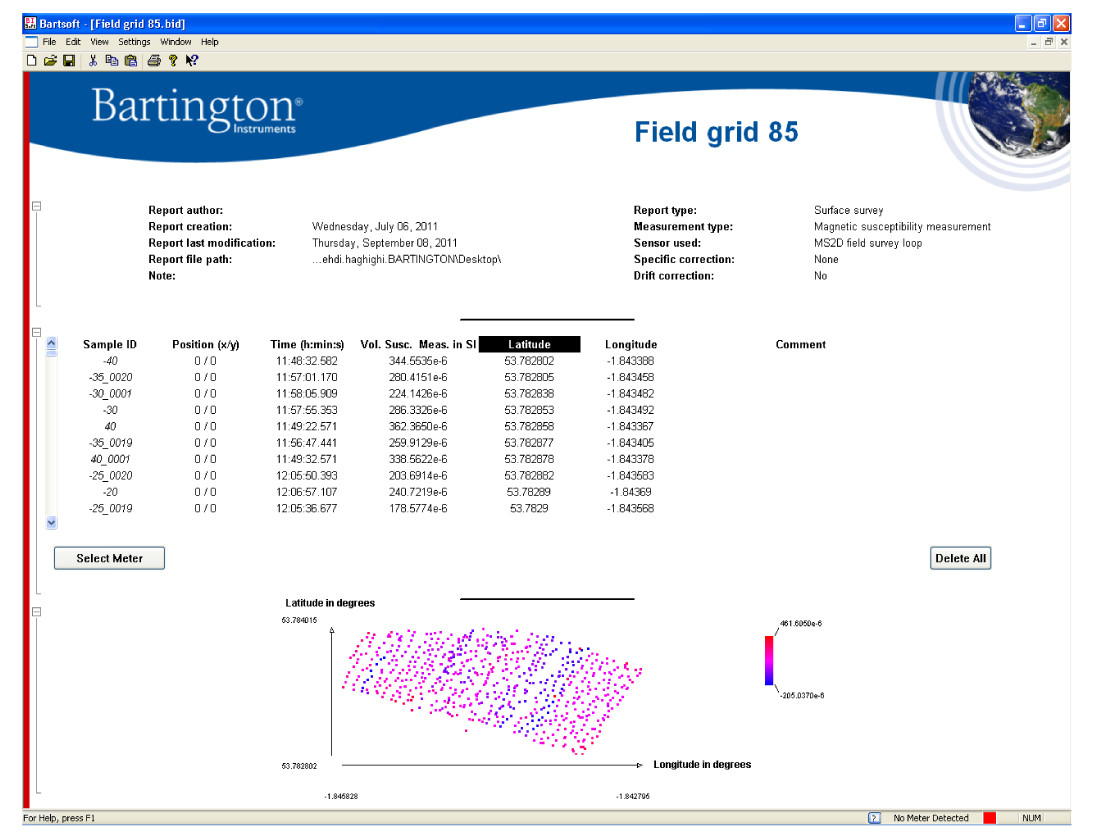Open the About dialog via question mark icon
The width and height of the screenshot is (1093, 834).
(x=172, y=60)
